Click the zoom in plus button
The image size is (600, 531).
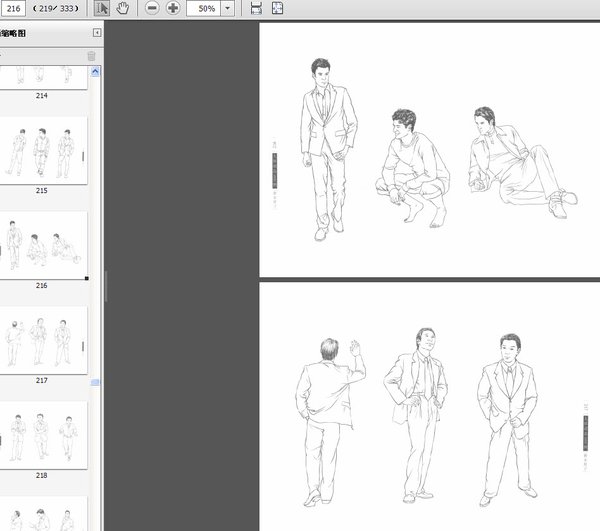point(173,8)
